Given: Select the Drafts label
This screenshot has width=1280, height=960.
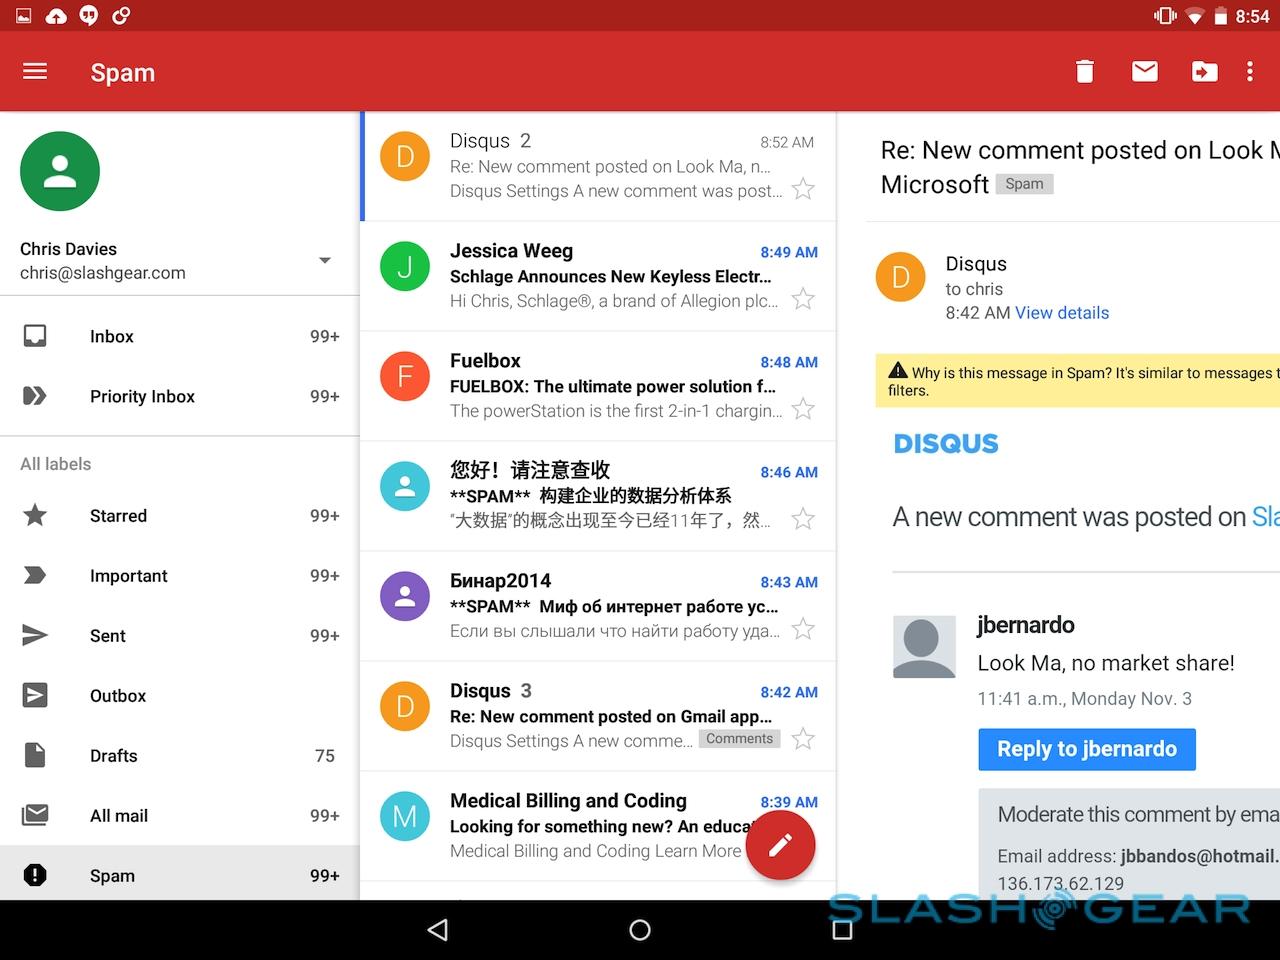Looking at the screenshot, I should point(113,756).
